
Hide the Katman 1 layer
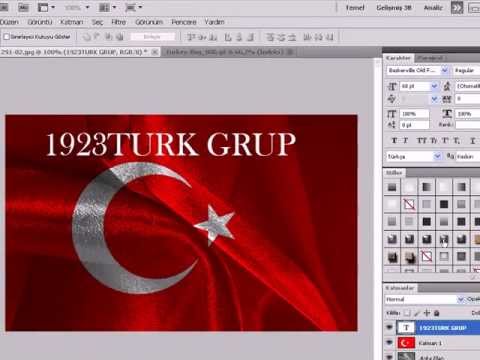(x=389, y=343)
